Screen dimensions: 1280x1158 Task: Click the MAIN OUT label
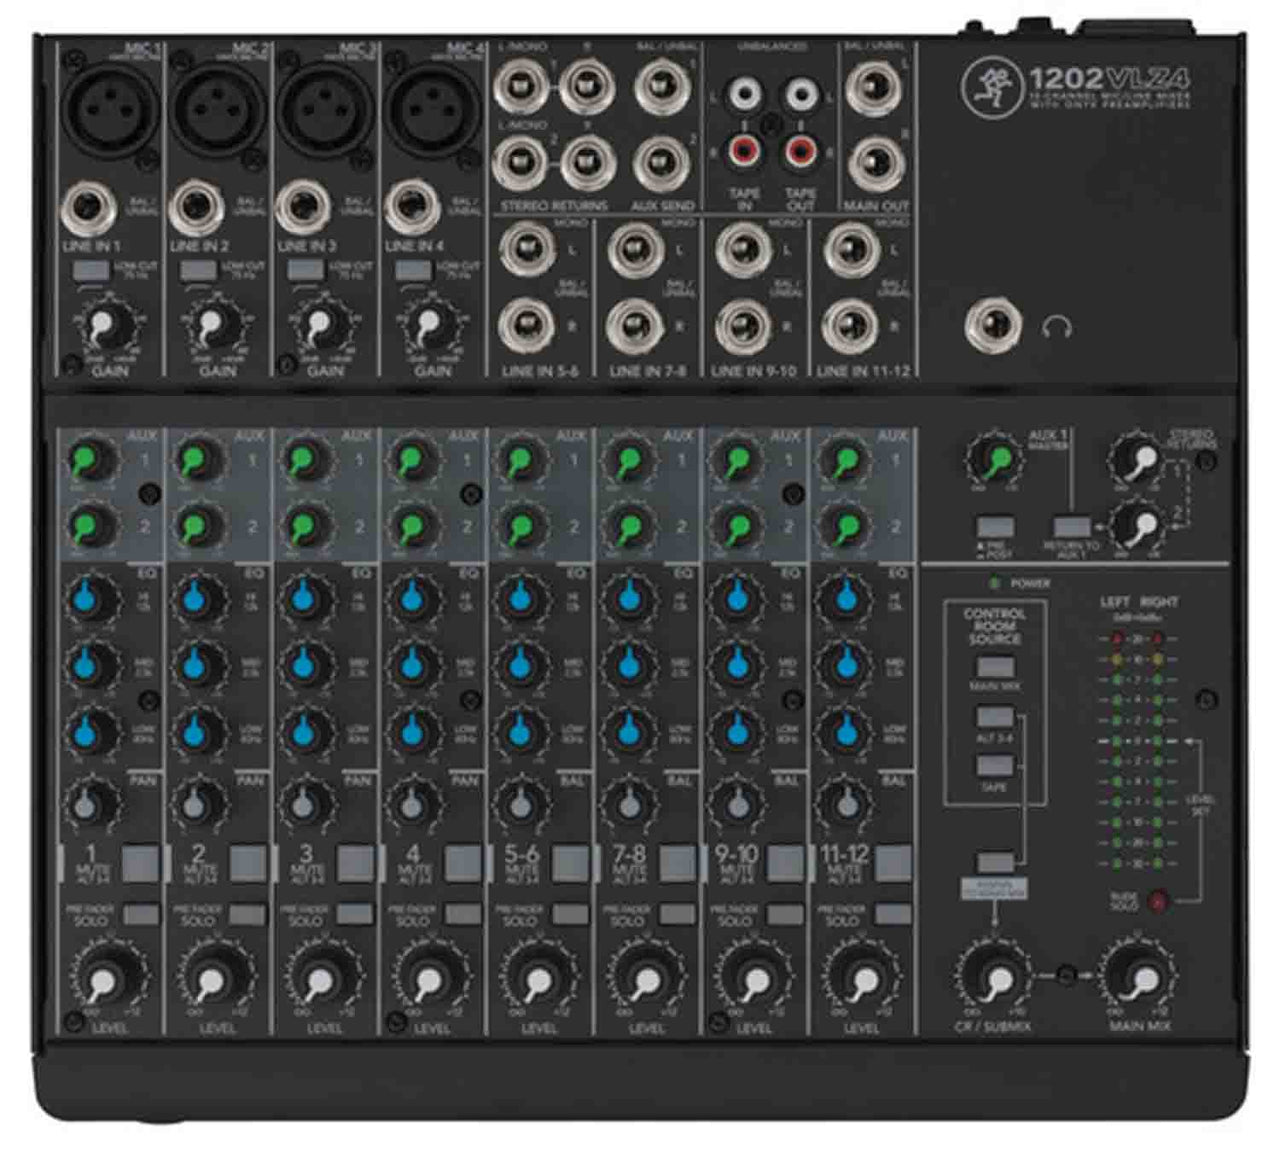coord(875,207)
